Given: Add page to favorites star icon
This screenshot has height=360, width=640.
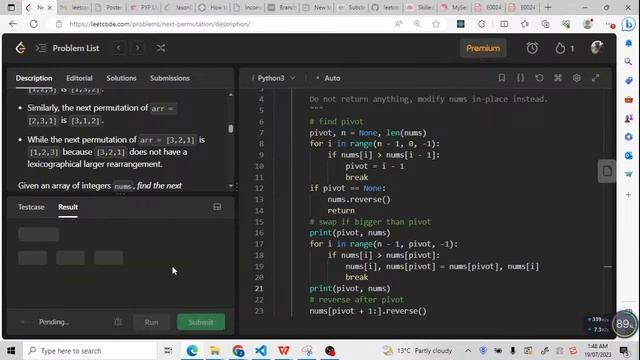Looking at the screenshot, I should 436,24.
